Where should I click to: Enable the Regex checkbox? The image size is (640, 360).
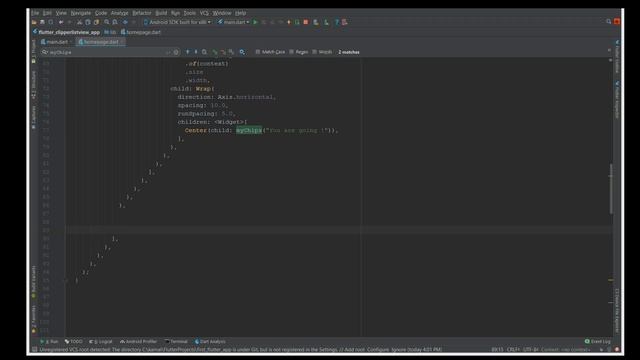coord(299,52)
